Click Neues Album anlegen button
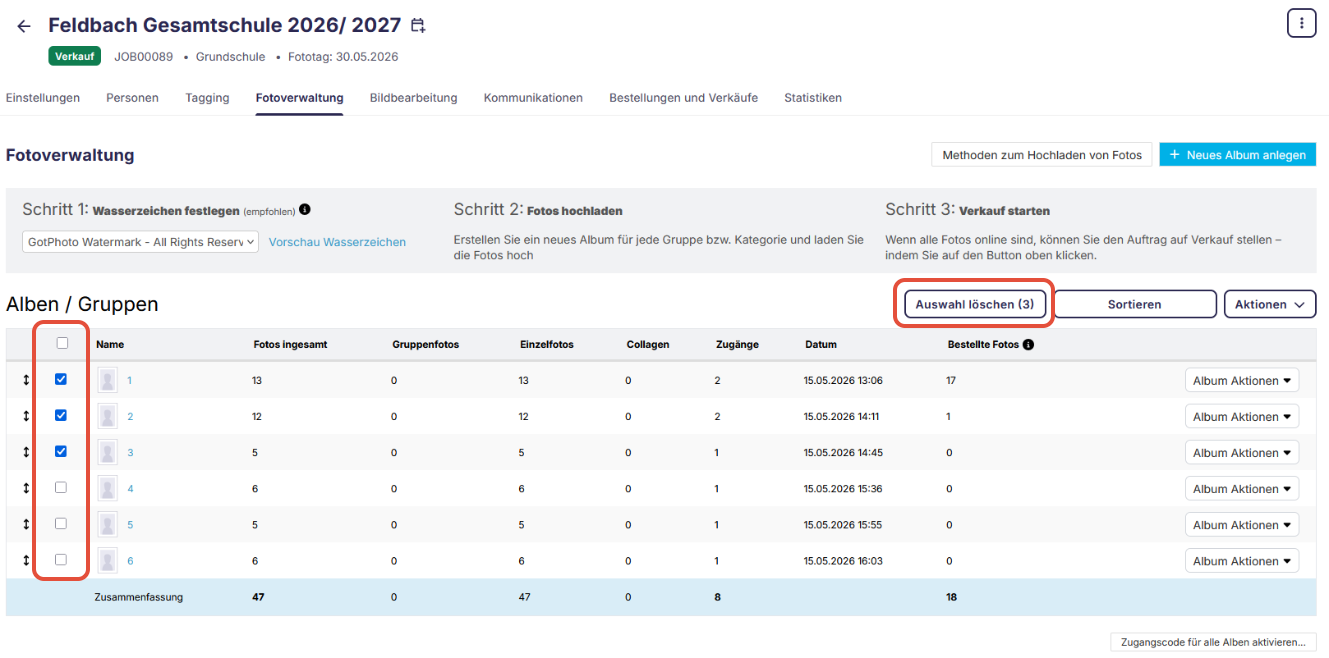 [x=1238, y=155]
